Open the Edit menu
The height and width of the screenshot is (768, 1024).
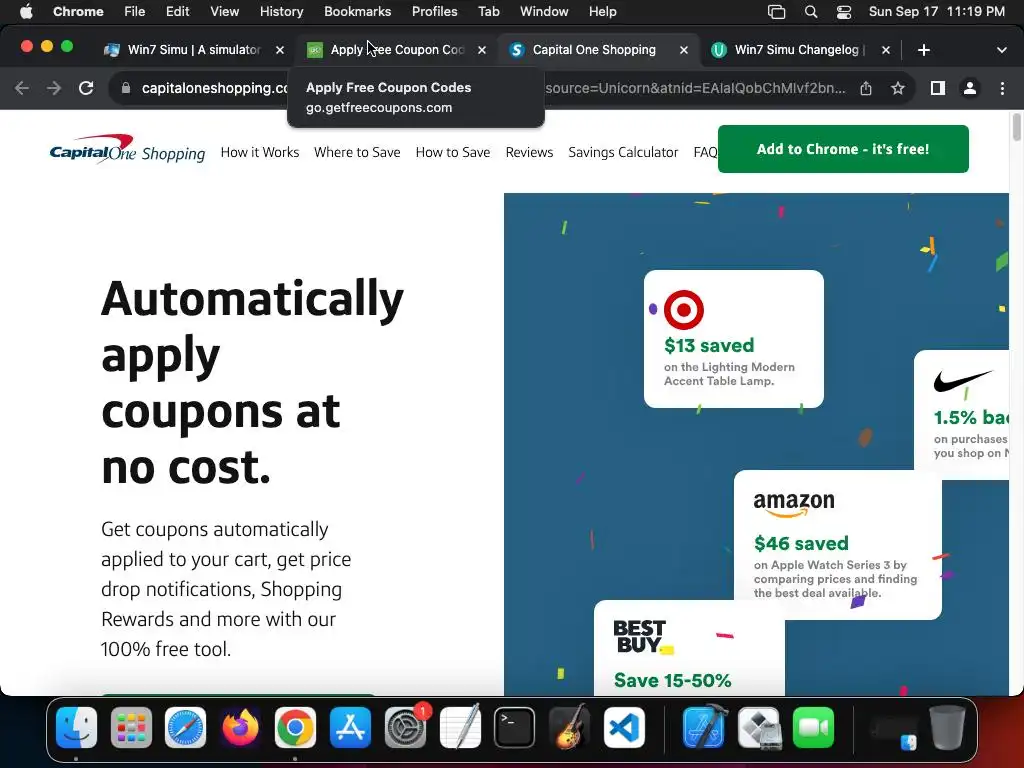click(177, 12)
